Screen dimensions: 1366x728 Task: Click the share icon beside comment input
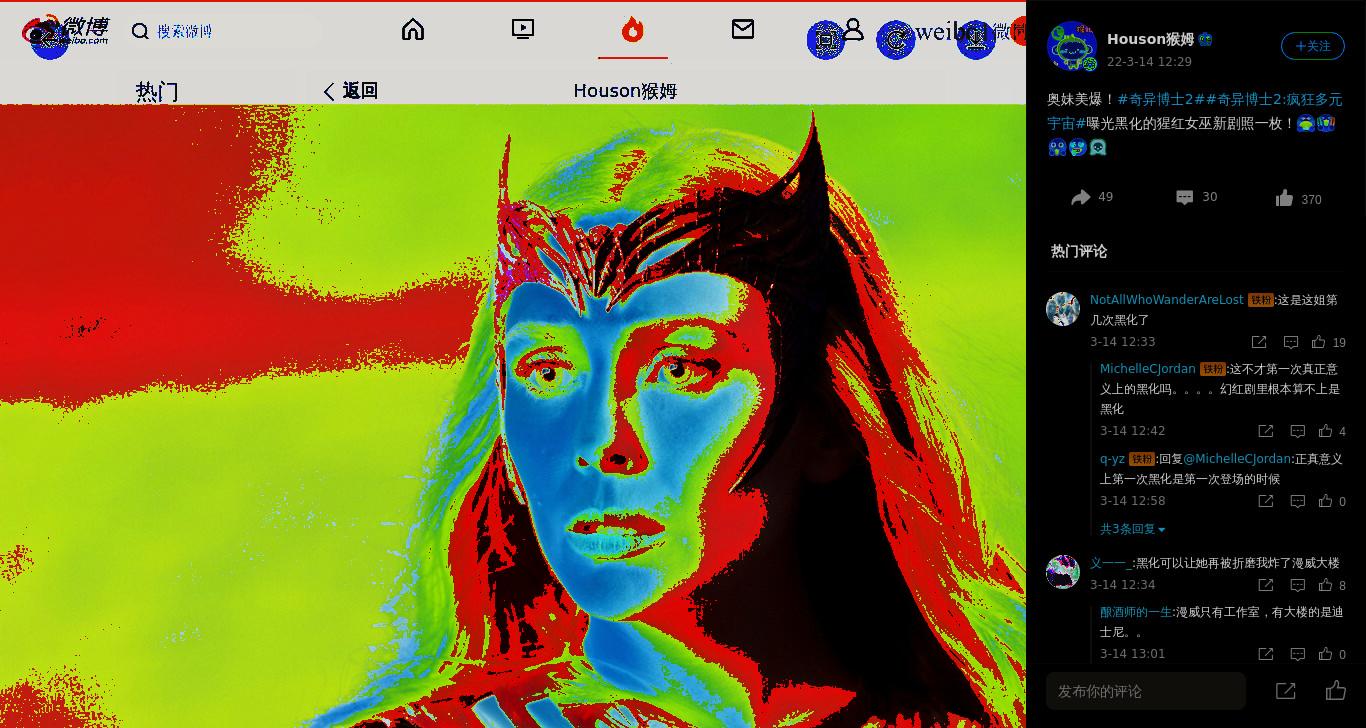coord(1286,691)
